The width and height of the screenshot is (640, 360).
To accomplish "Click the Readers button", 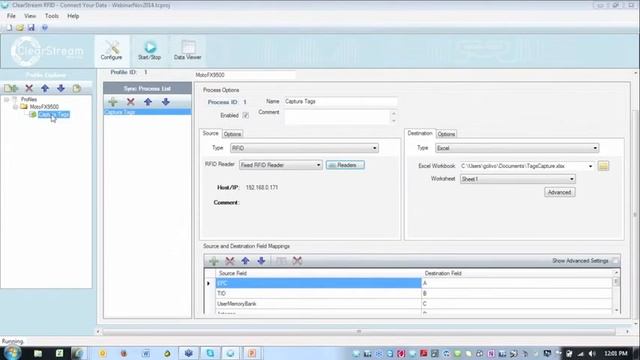I will pyautogui.click(x=345, y=165).
